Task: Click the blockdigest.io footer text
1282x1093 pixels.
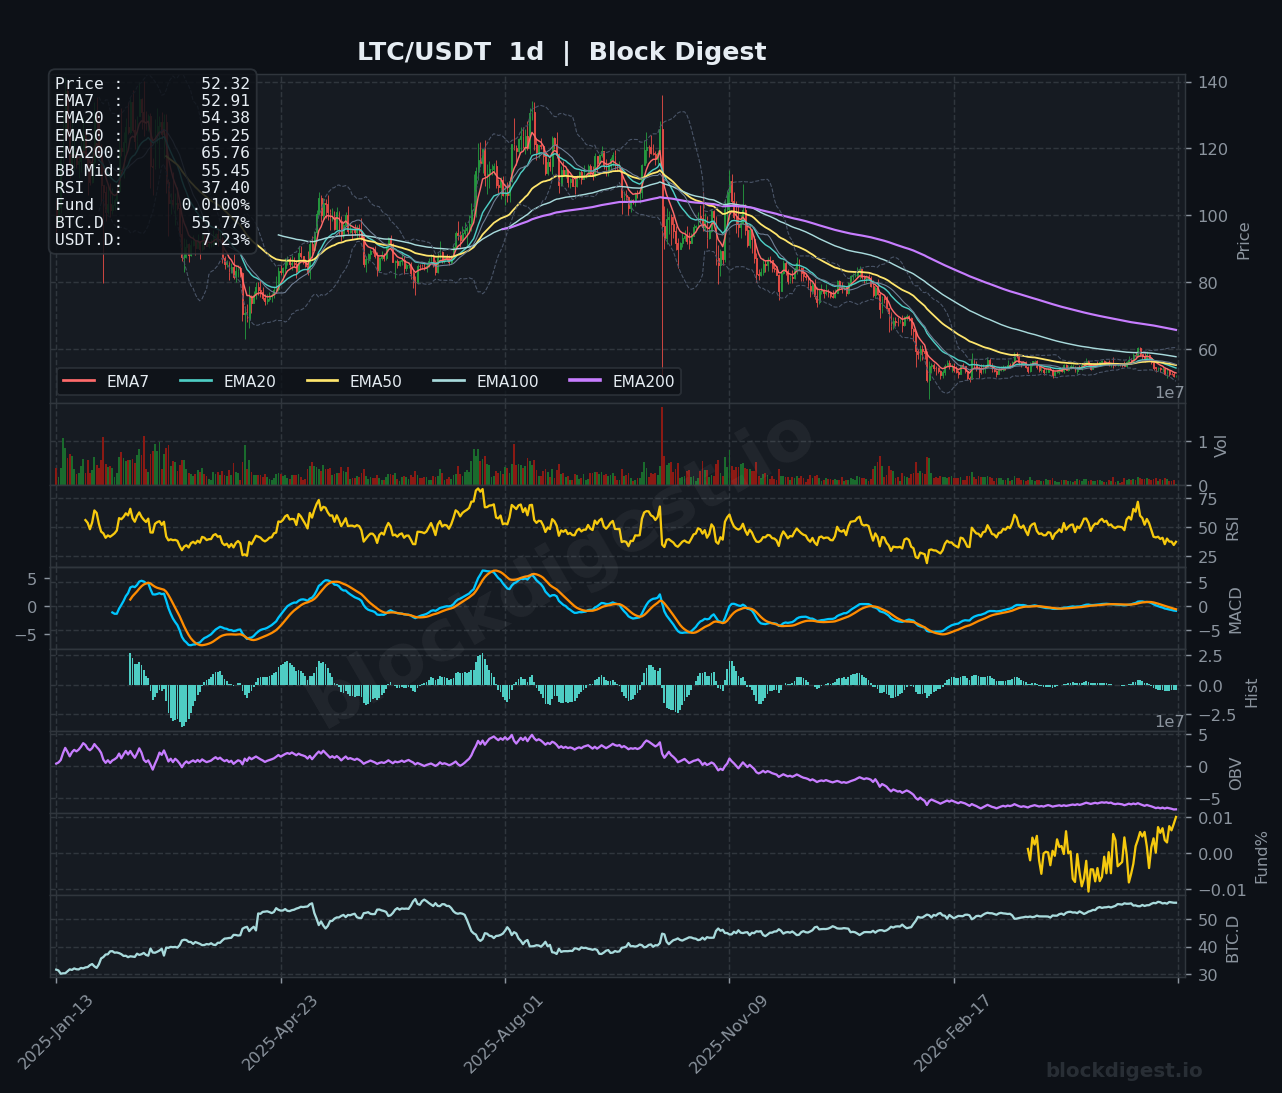Action: pos(1124,1071)
